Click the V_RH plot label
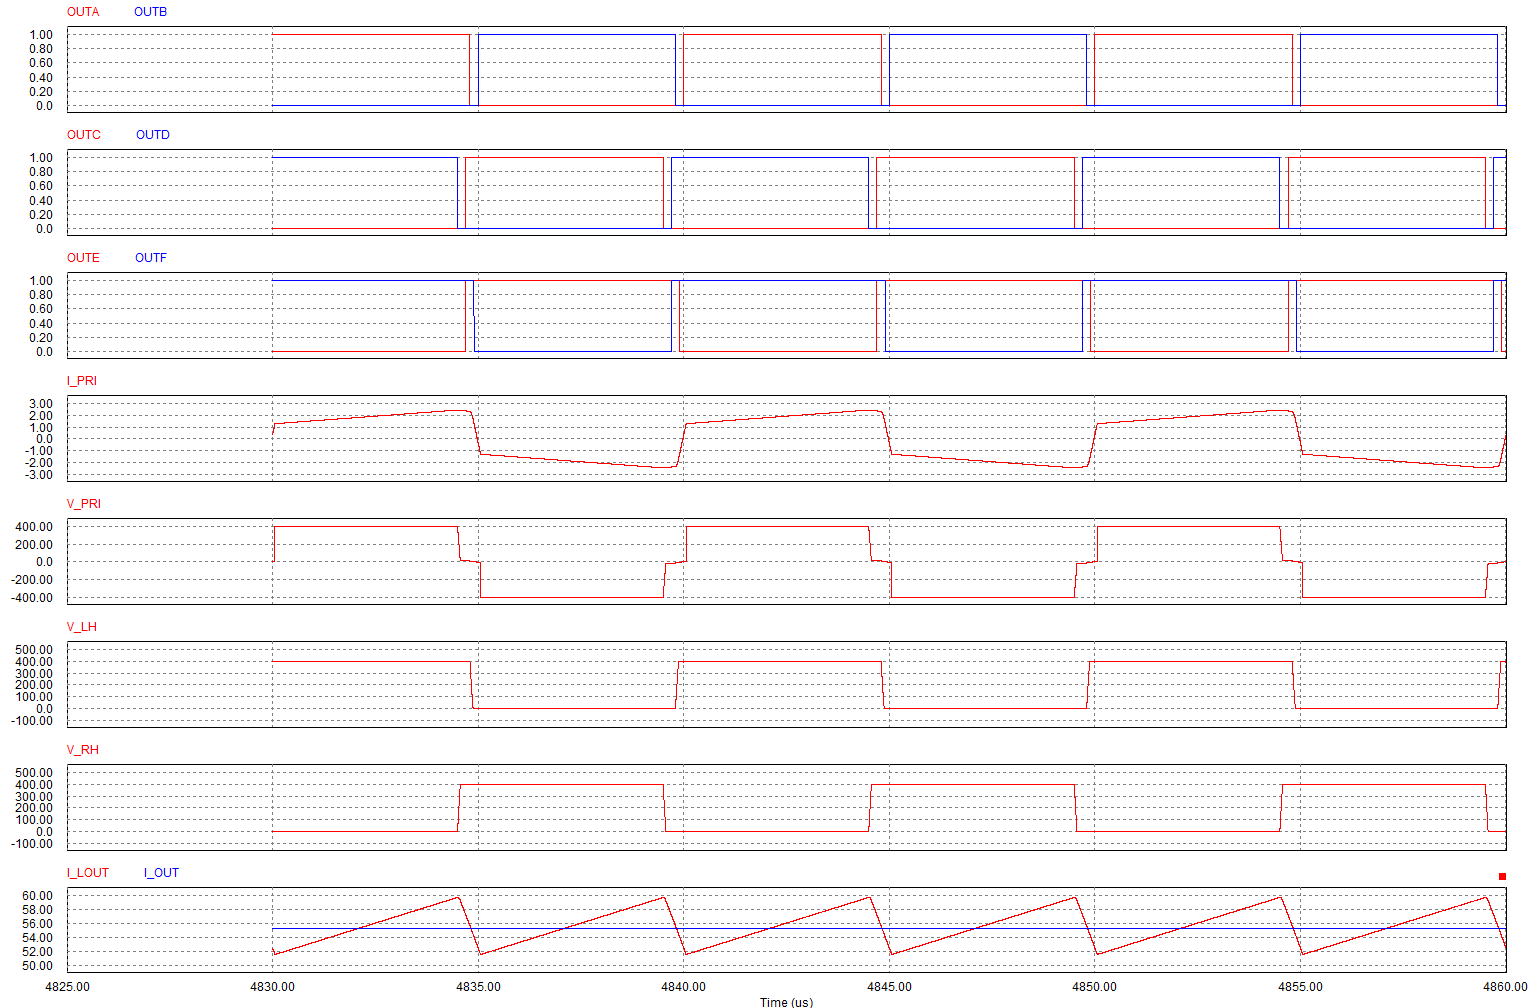The height and width of the screenshot is (1008, 1535). [x=83, y=750]
